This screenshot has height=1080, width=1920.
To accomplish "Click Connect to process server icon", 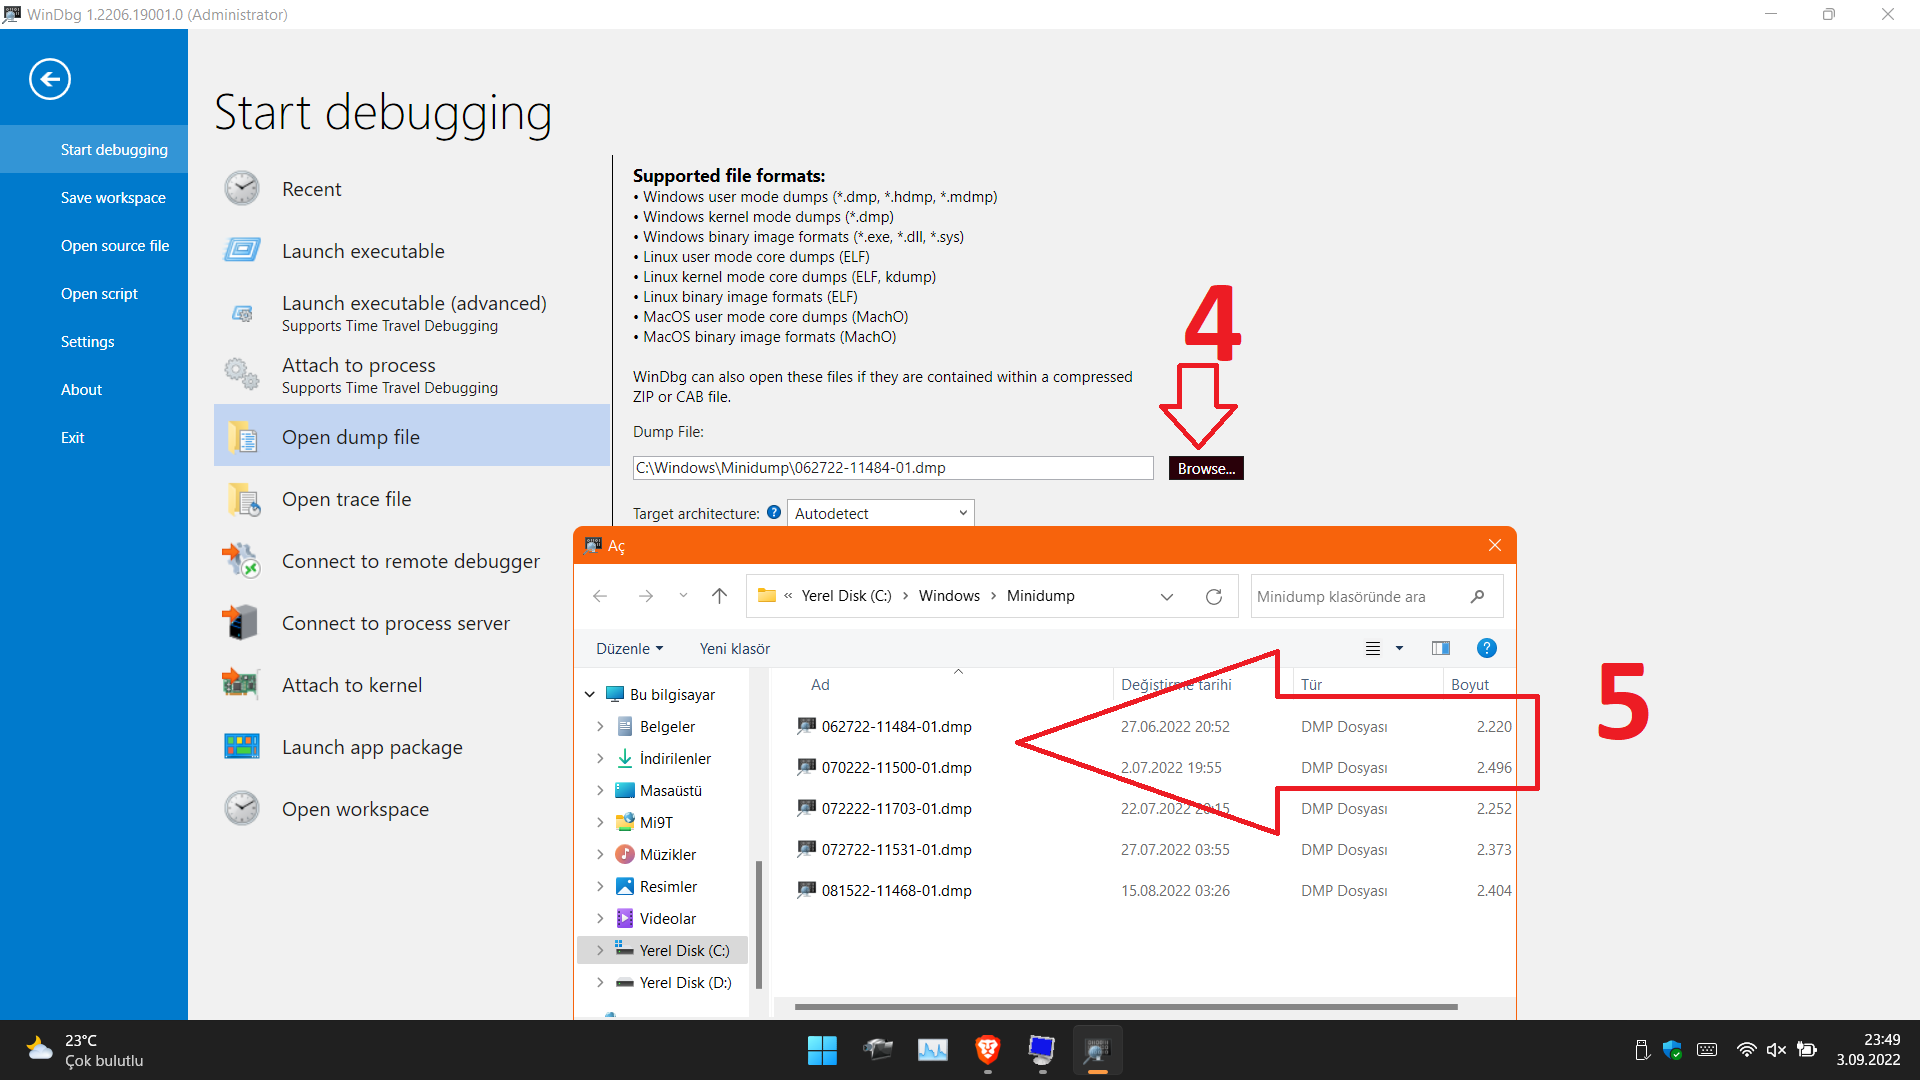I will 240,622.
